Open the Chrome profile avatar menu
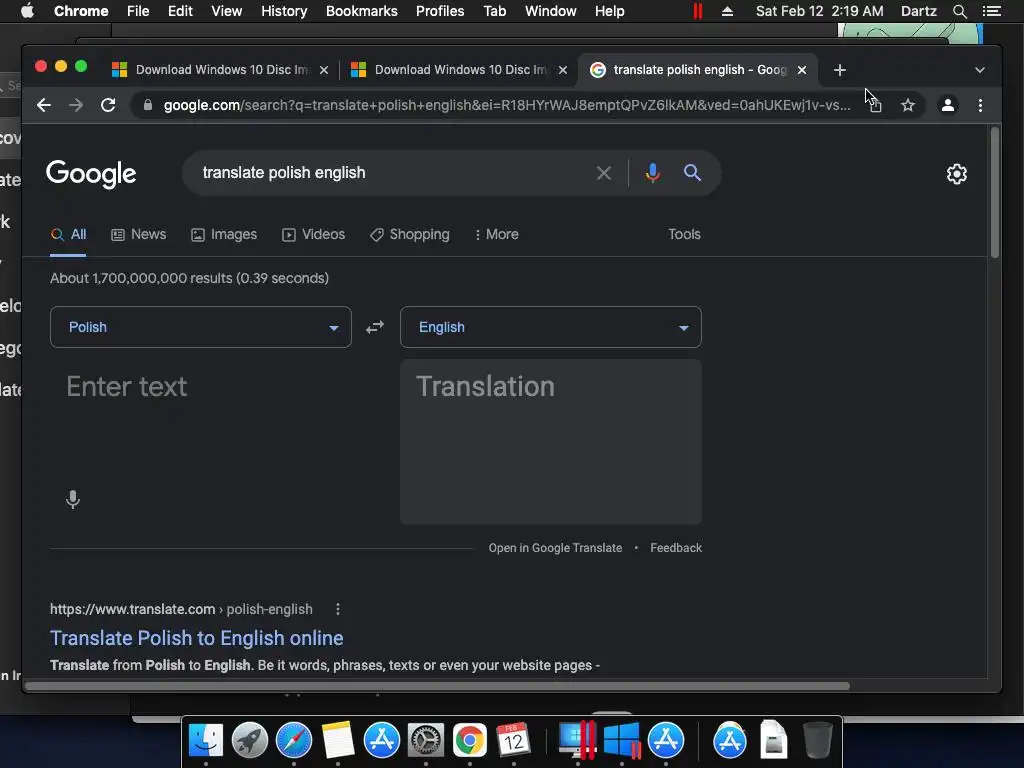 (x=948, y=105)
